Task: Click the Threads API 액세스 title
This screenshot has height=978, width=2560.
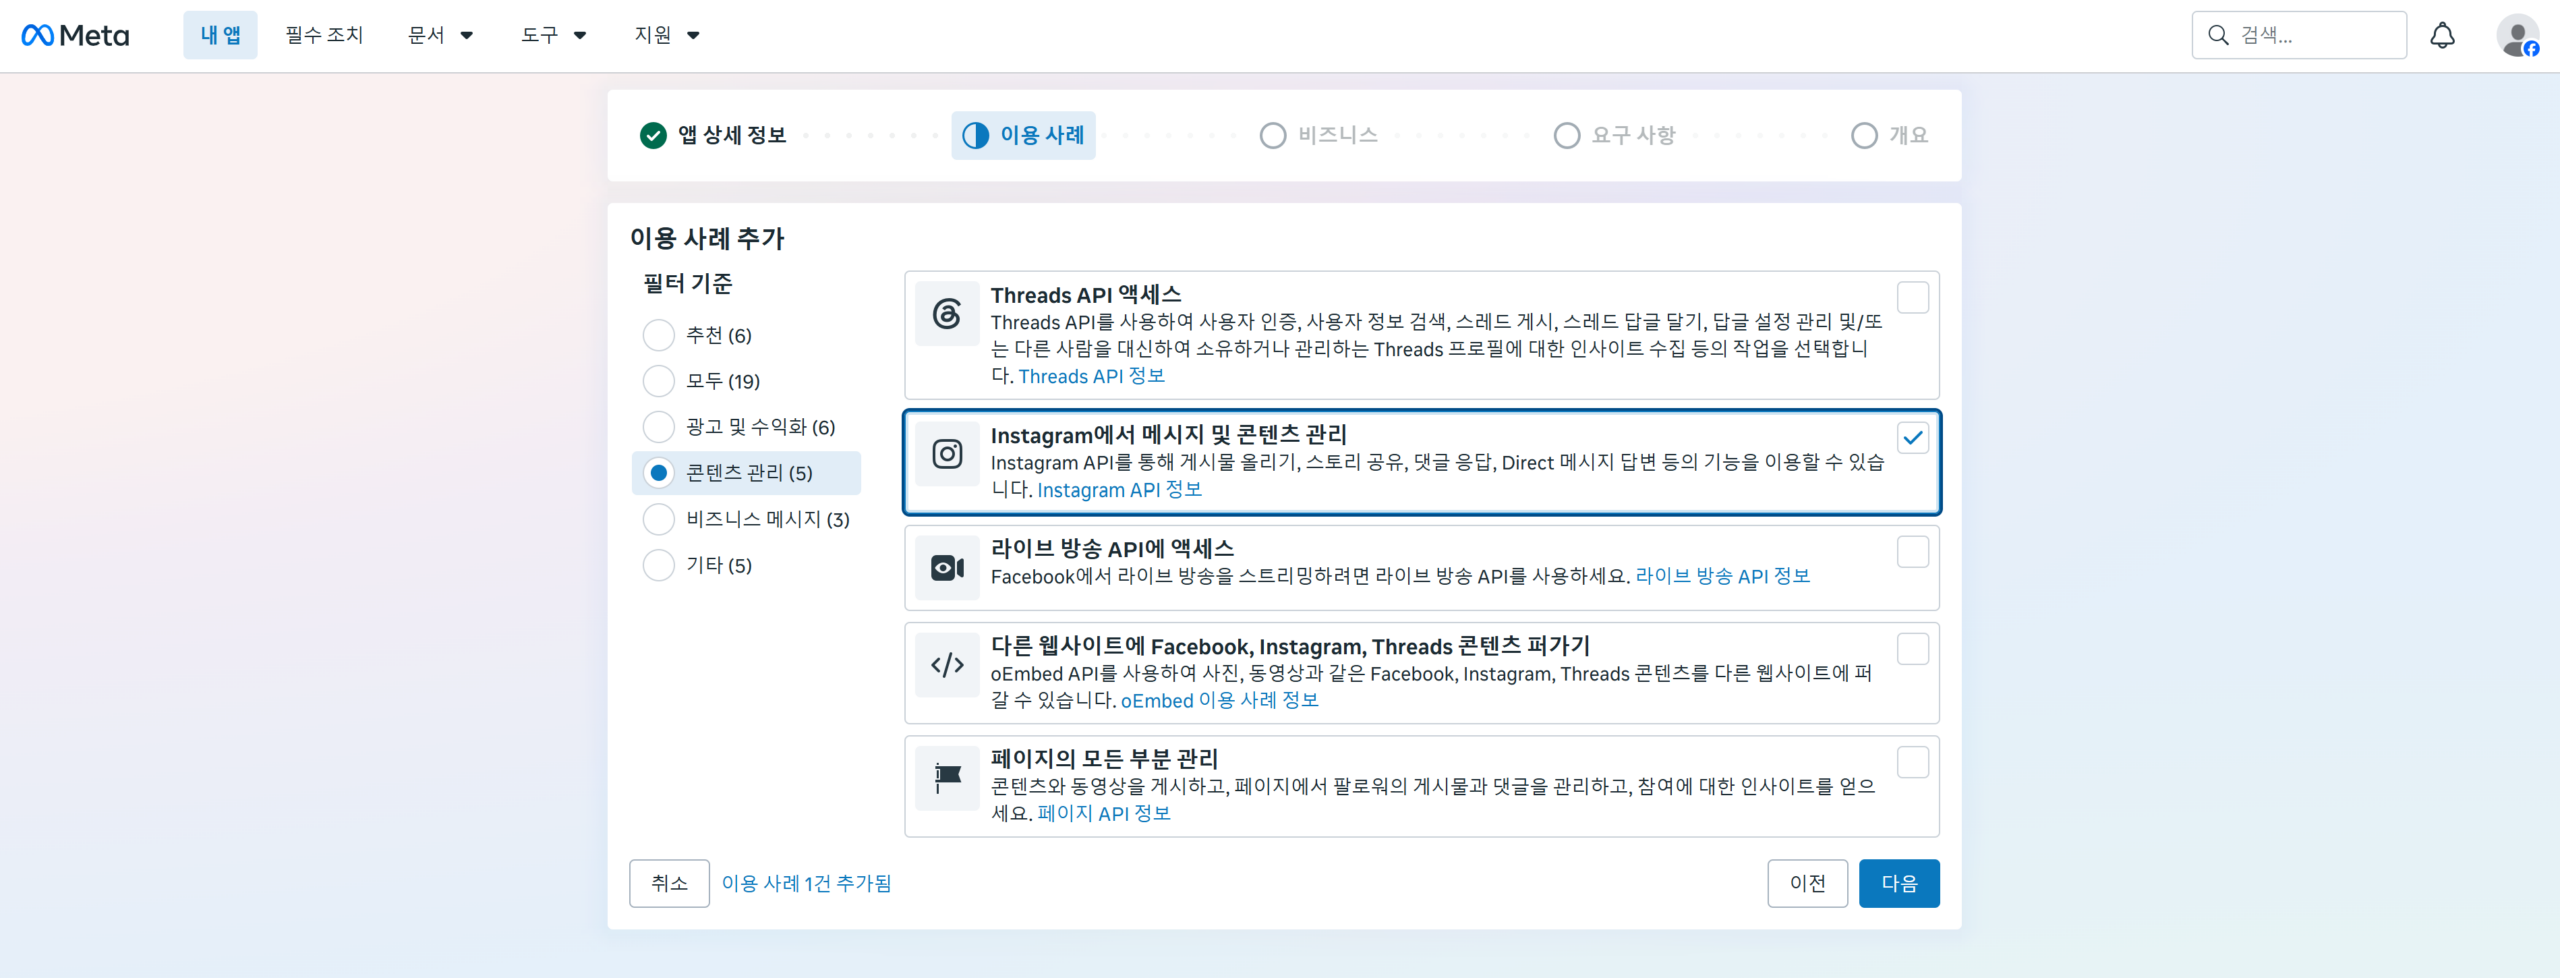Action: (1086, 295)
